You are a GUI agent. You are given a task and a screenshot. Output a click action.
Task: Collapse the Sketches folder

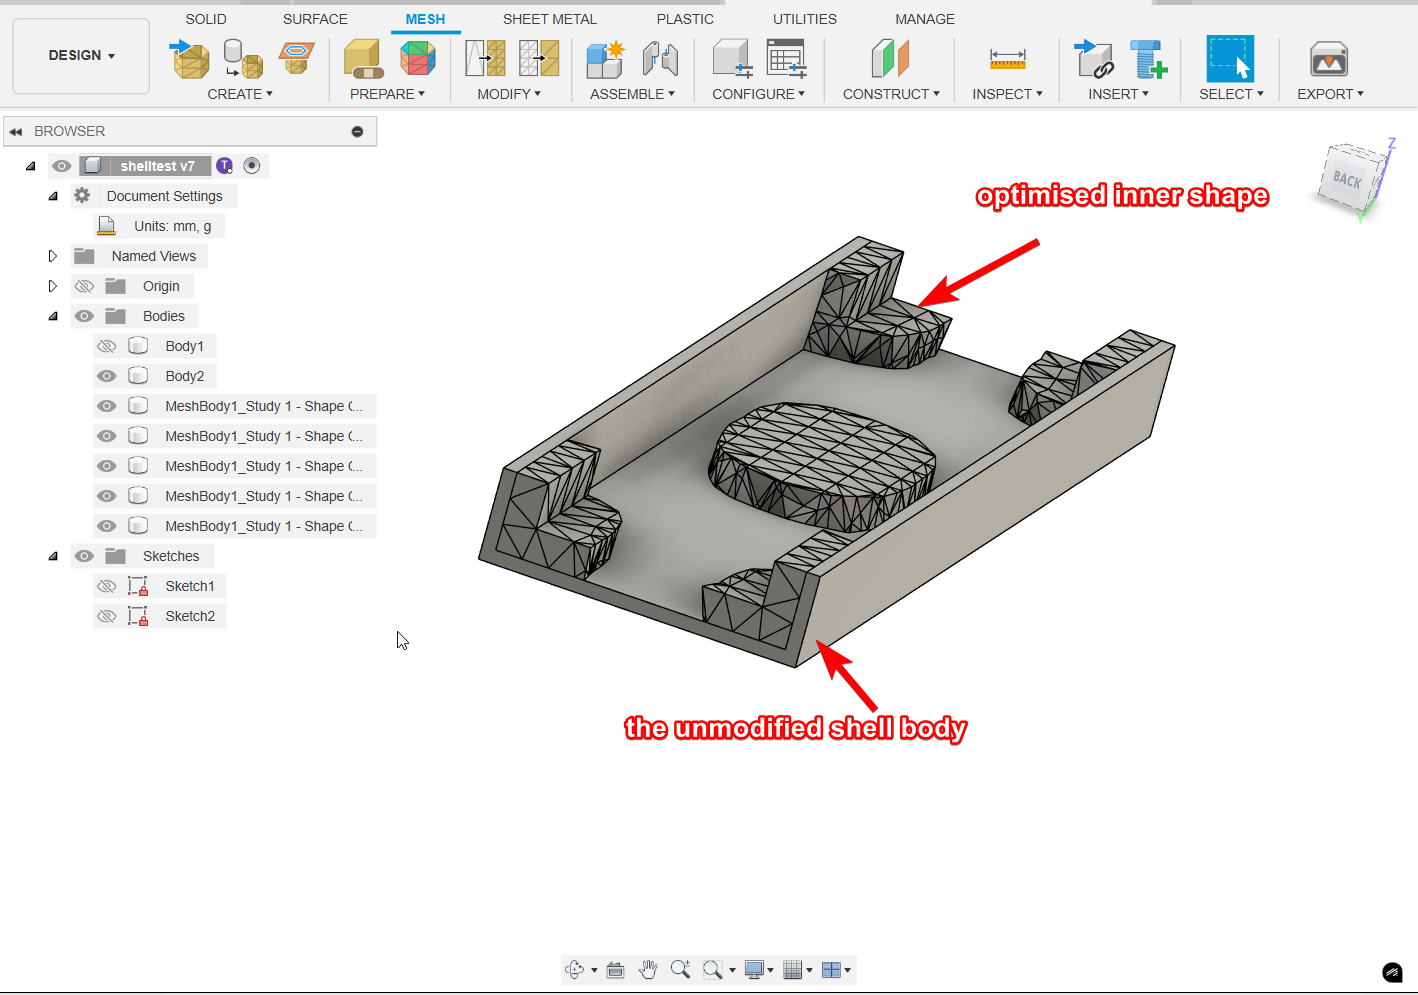[x=53, y=556]
